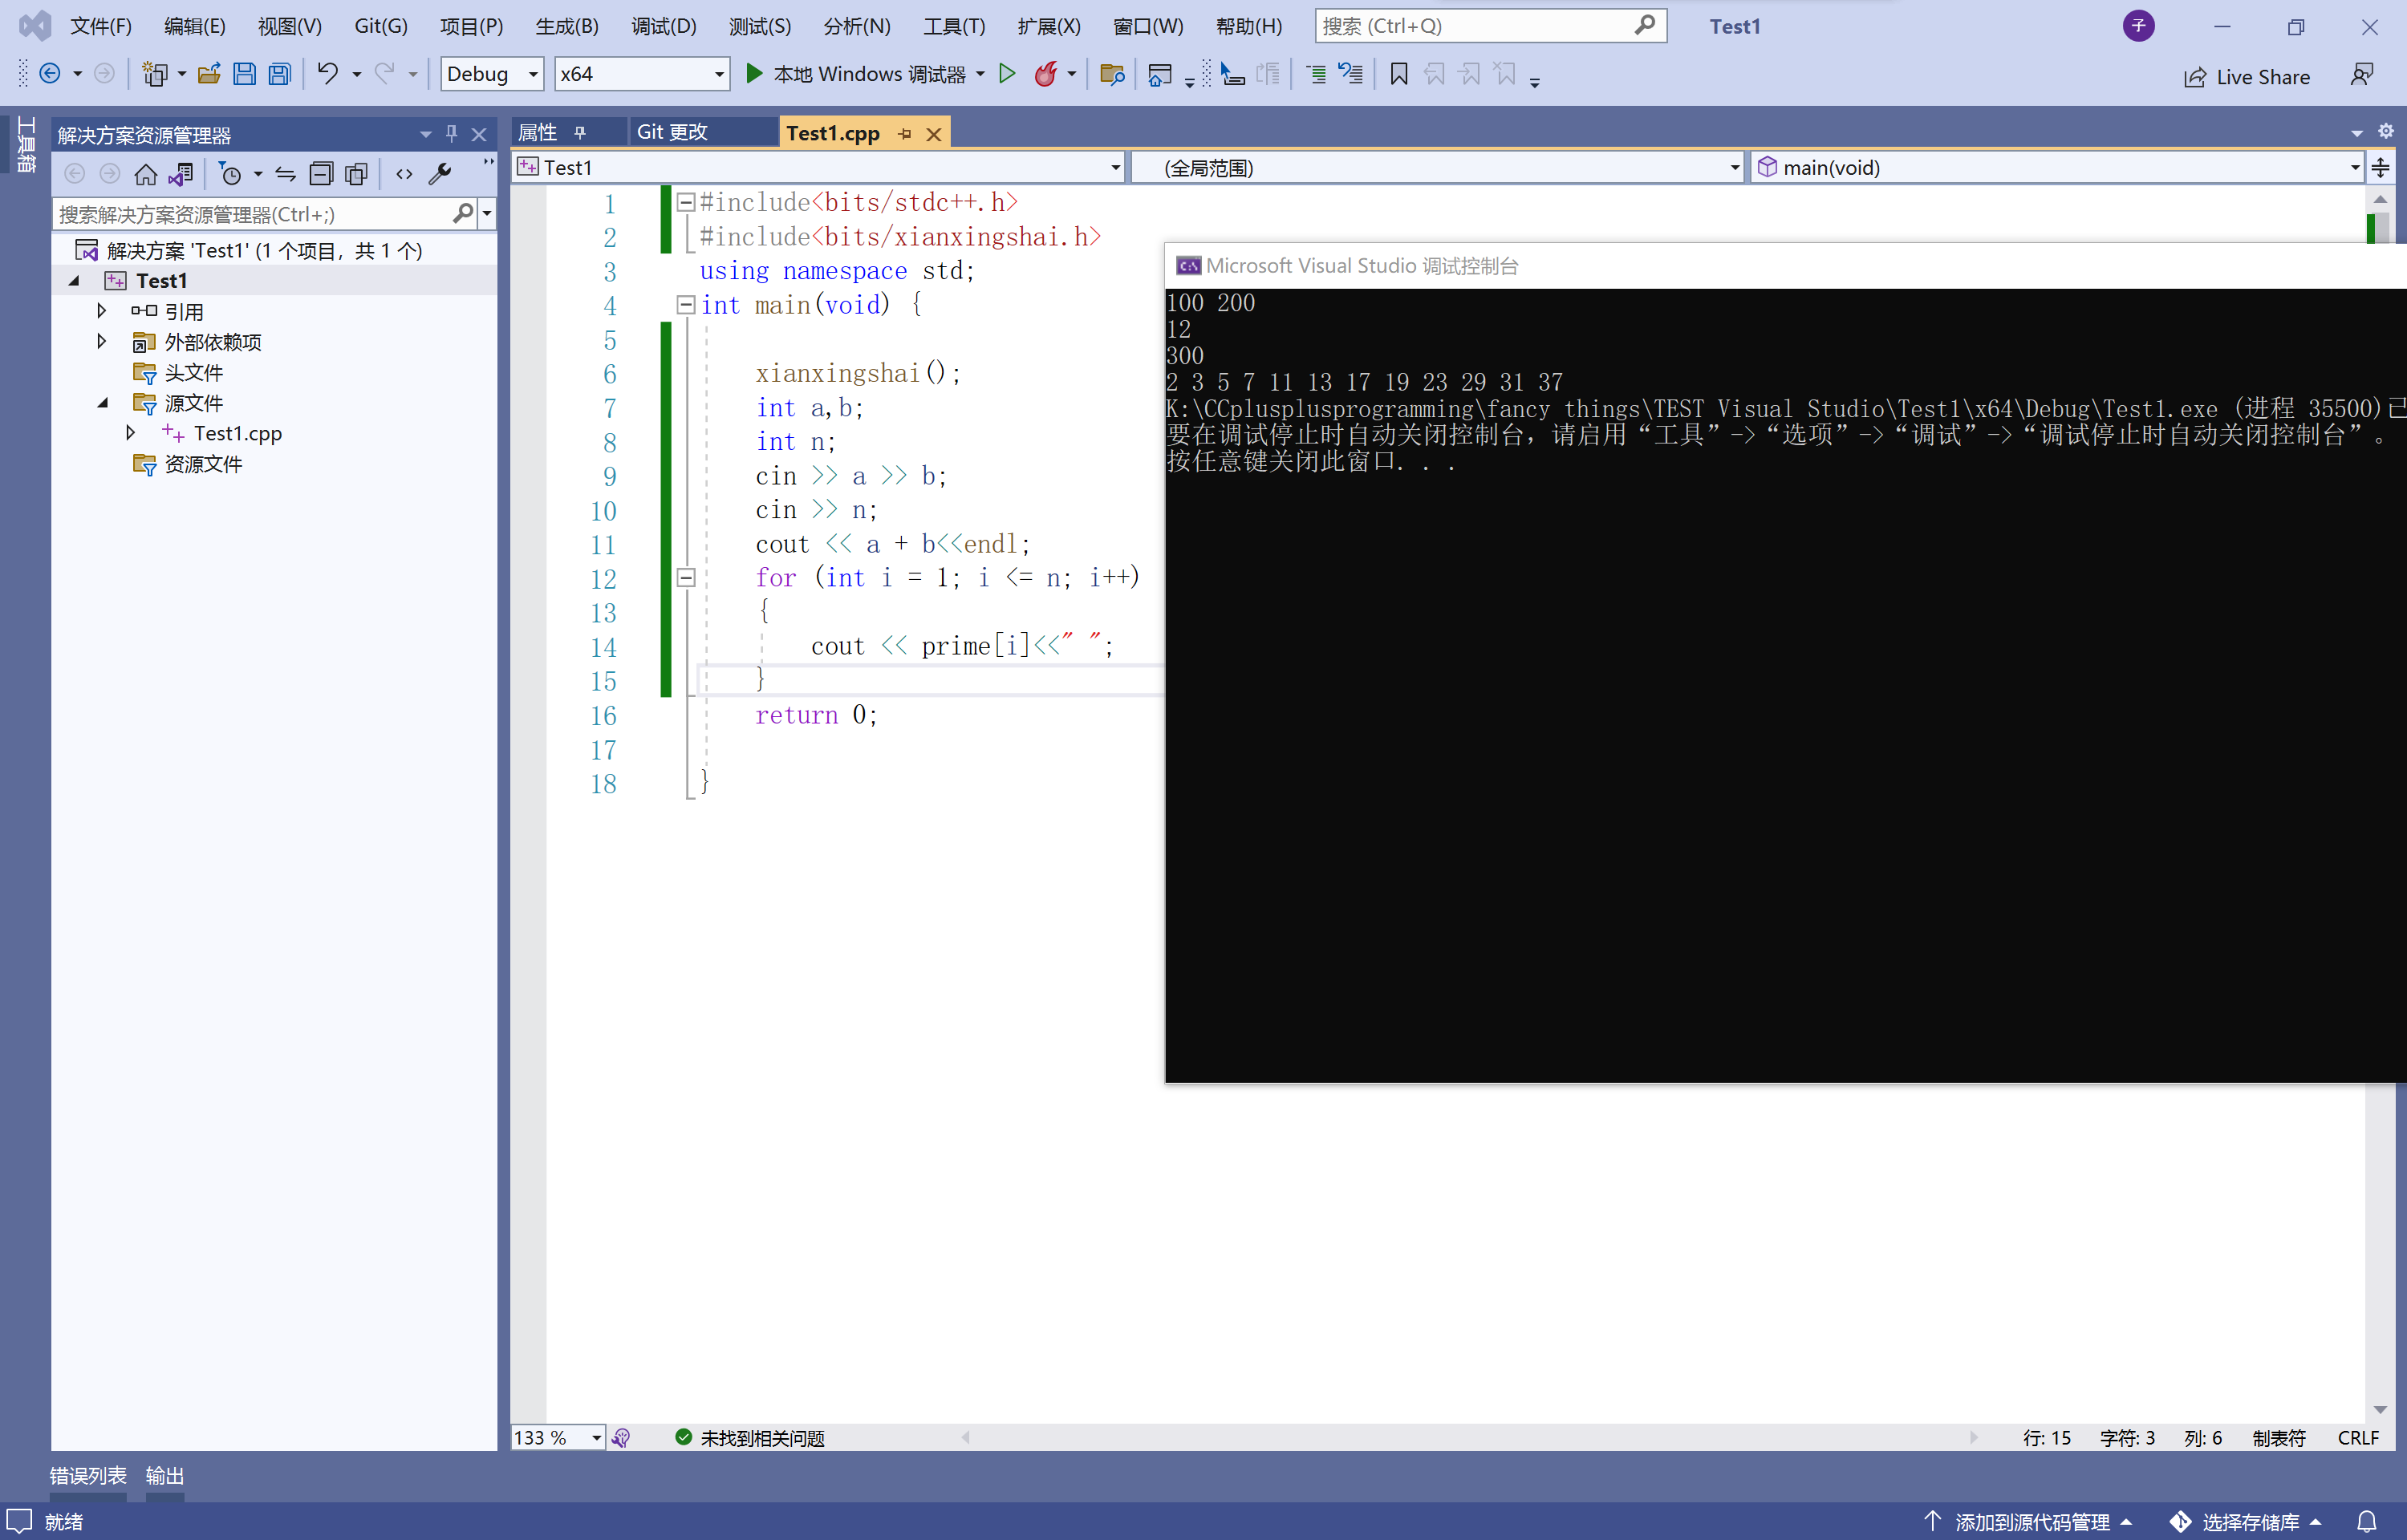Collapse the for loop fold marker

(x=686, y=577)
